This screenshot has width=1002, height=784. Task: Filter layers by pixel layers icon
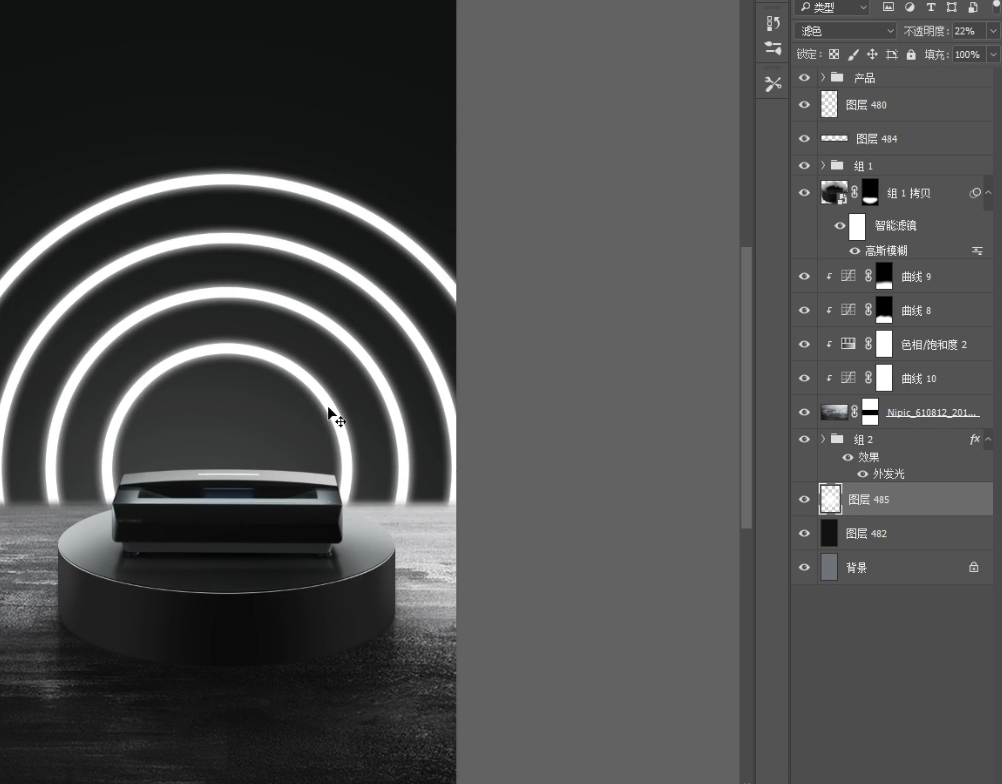tap(888, 7)
